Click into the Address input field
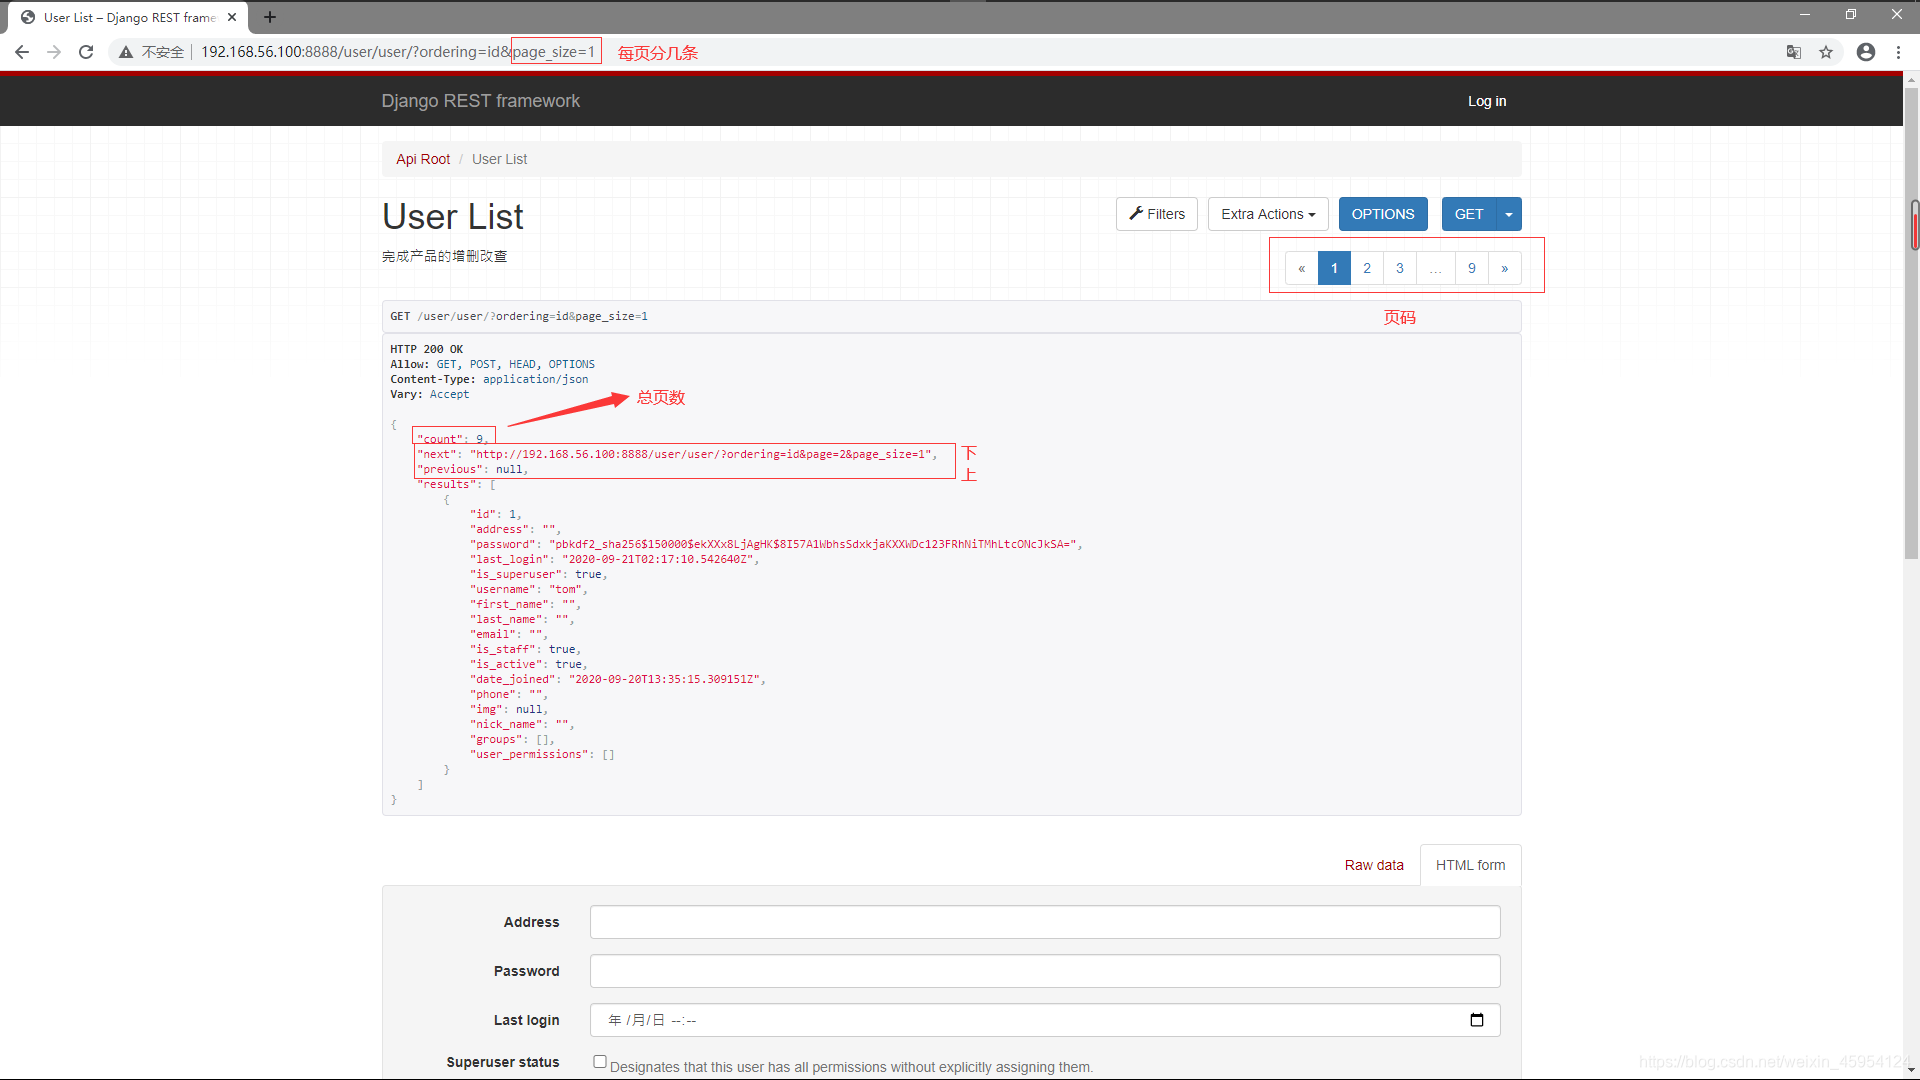 click(1045, 922)
